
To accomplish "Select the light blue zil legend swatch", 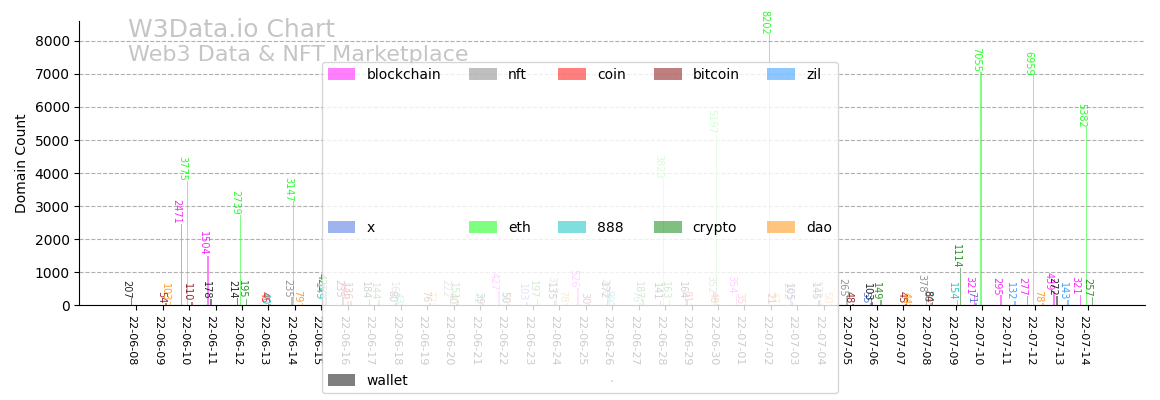I will point(781,74).
